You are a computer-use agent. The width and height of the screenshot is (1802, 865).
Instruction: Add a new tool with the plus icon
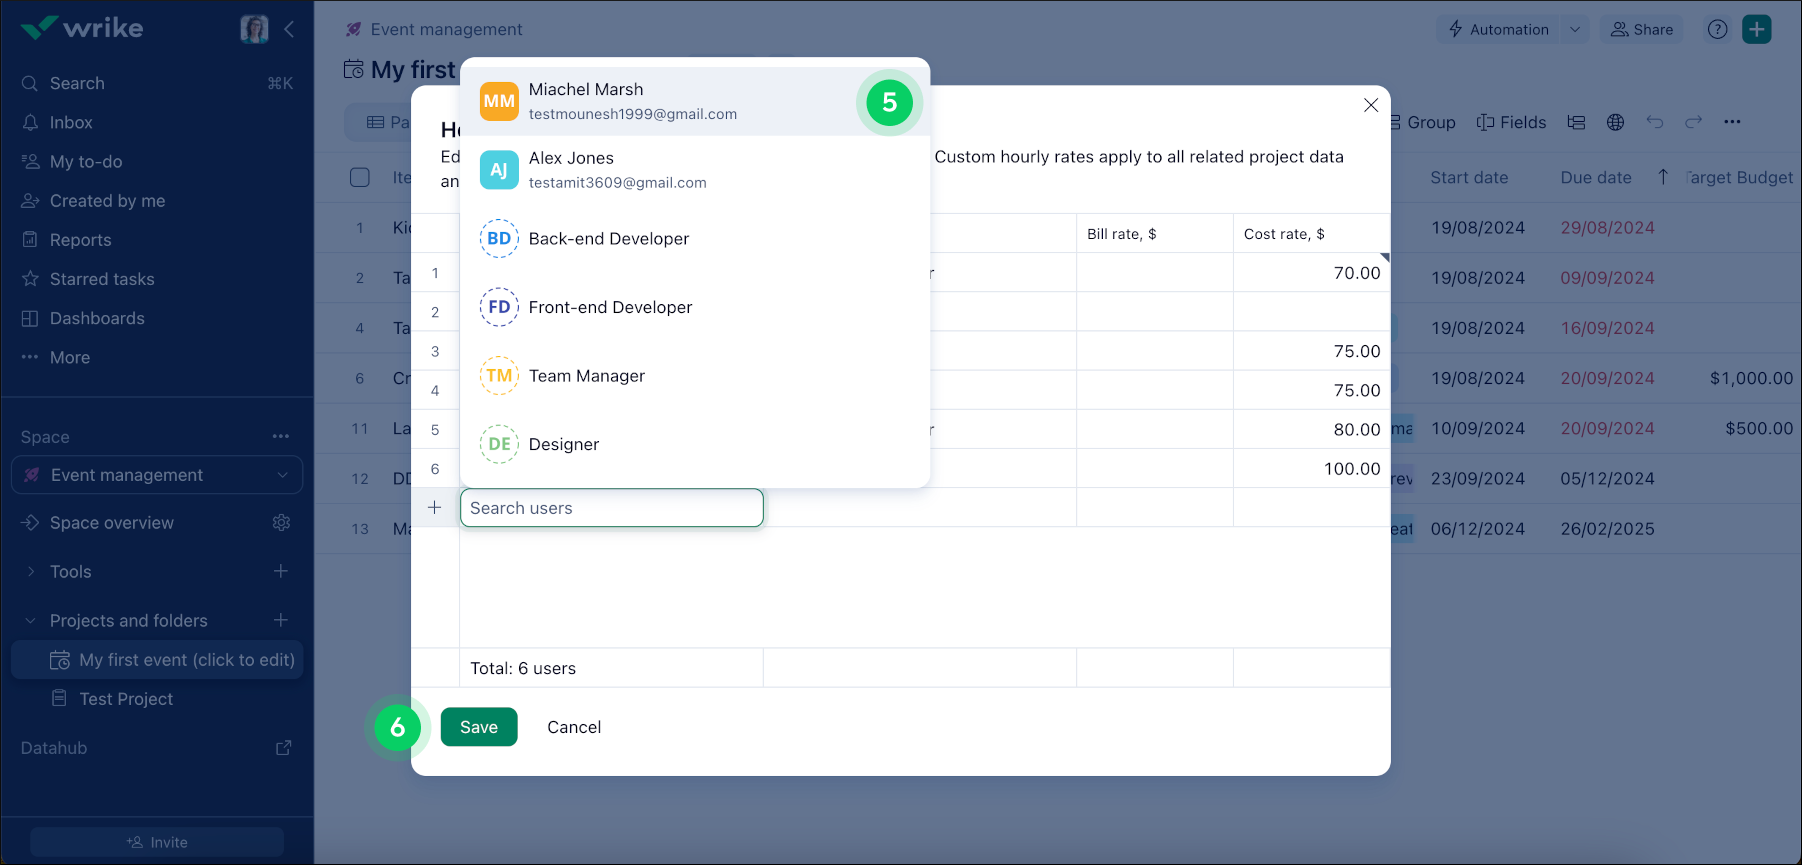[281, 571]
